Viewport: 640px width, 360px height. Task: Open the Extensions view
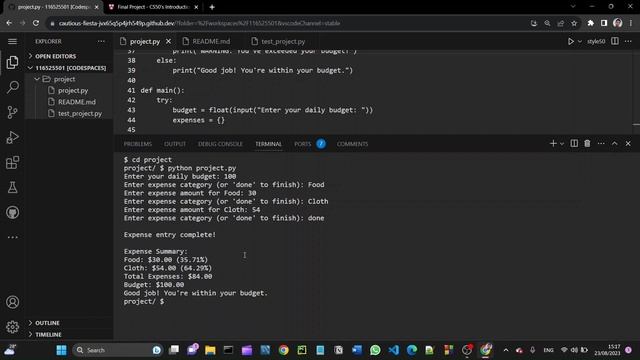tap(13, 162)
